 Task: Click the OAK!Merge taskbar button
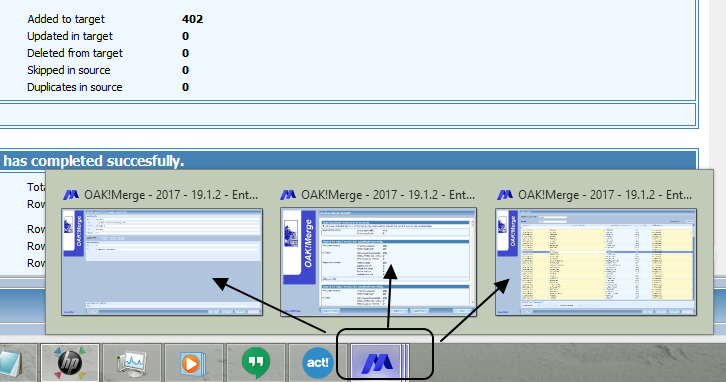[377, 363]
